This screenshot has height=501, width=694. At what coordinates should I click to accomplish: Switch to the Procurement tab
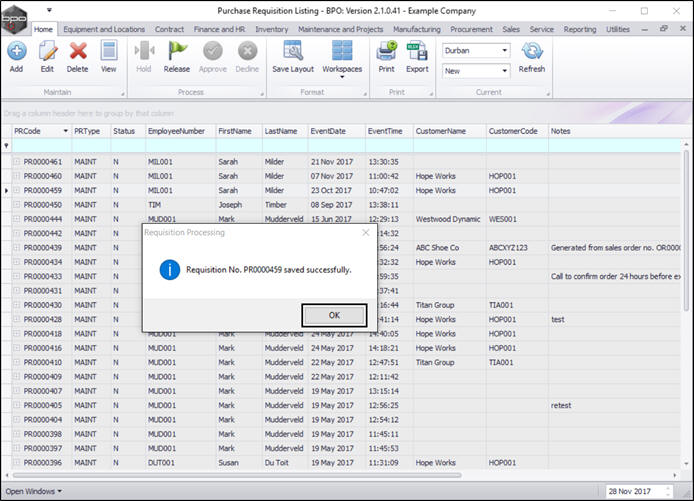[x=471, y=29]
